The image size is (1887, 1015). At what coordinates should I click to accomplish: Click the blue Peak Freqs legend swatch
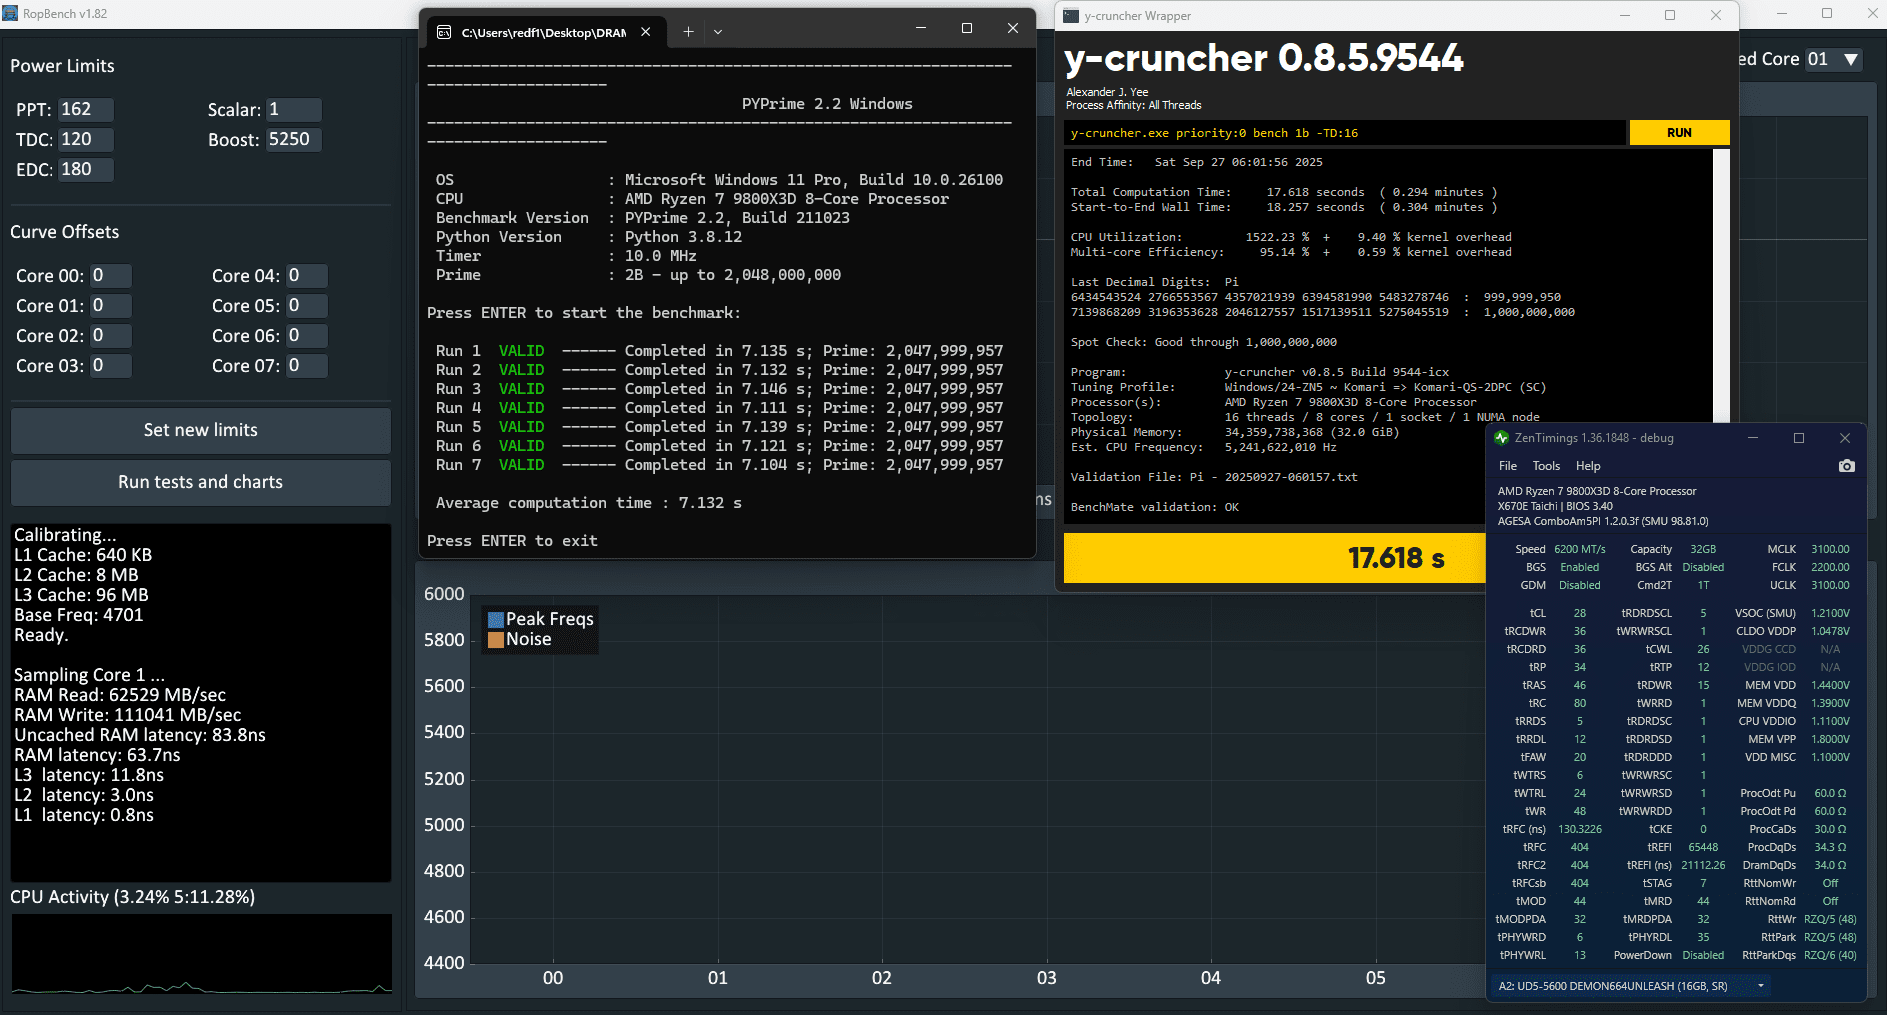click(x=495, y=620)
